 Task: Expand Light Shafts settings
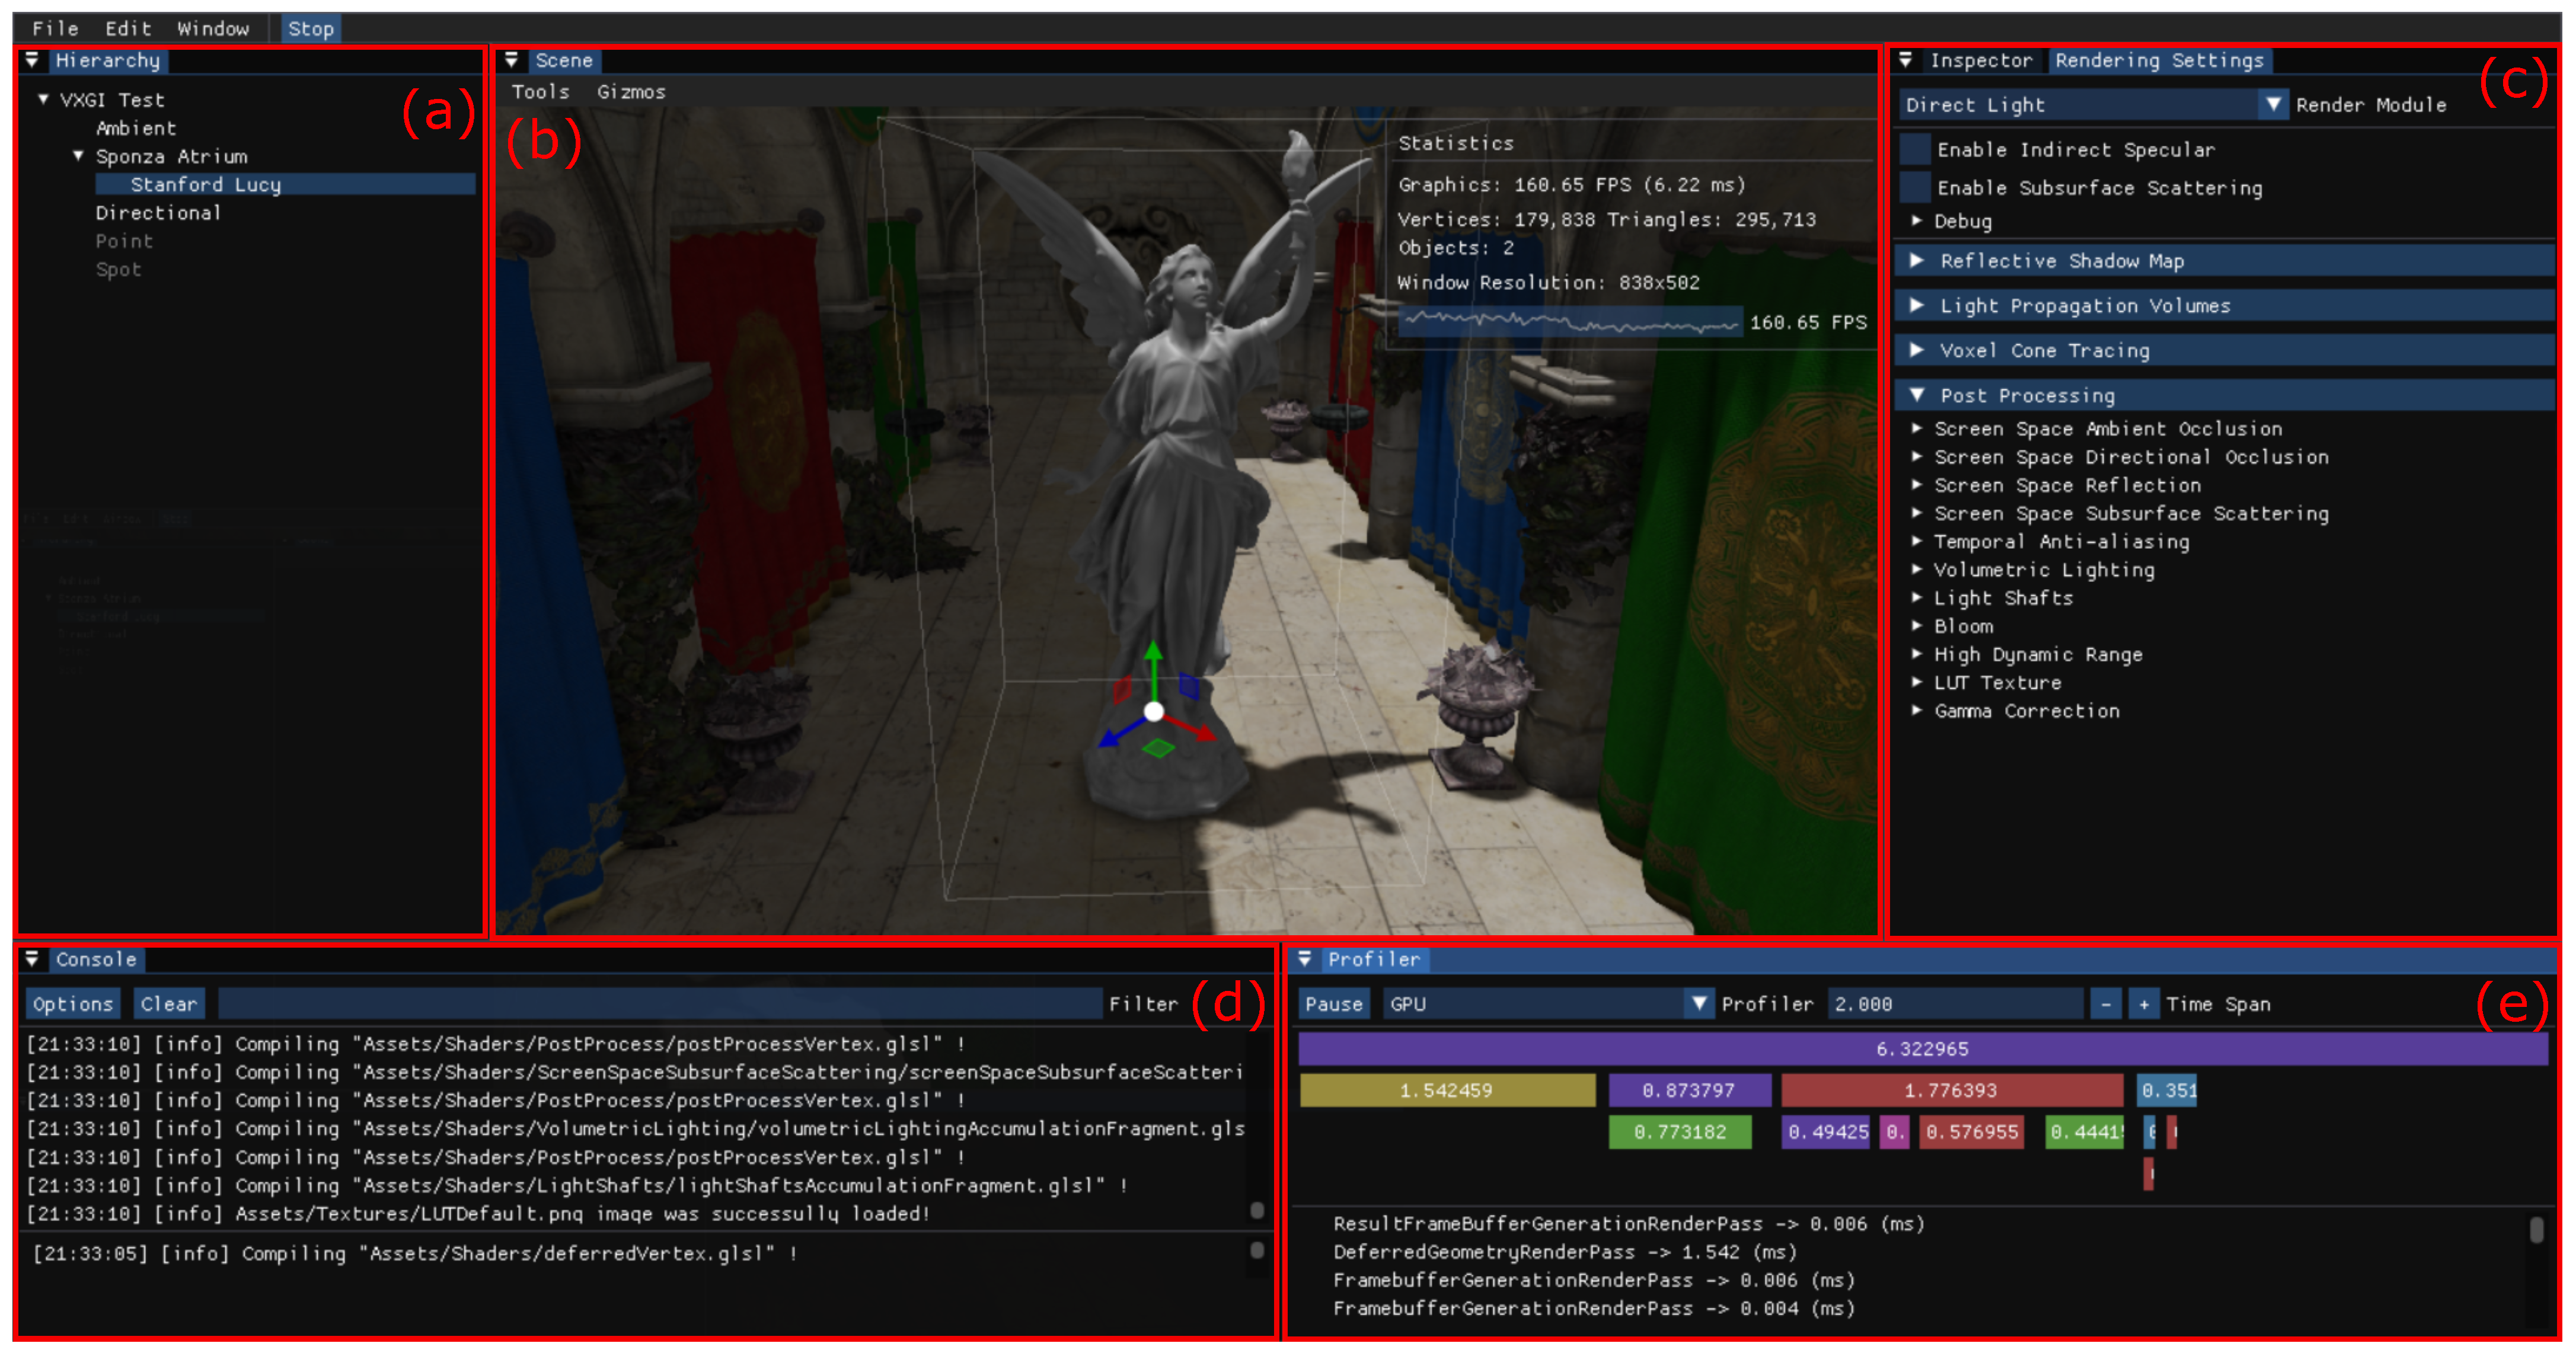click(x=1916, y=597)
